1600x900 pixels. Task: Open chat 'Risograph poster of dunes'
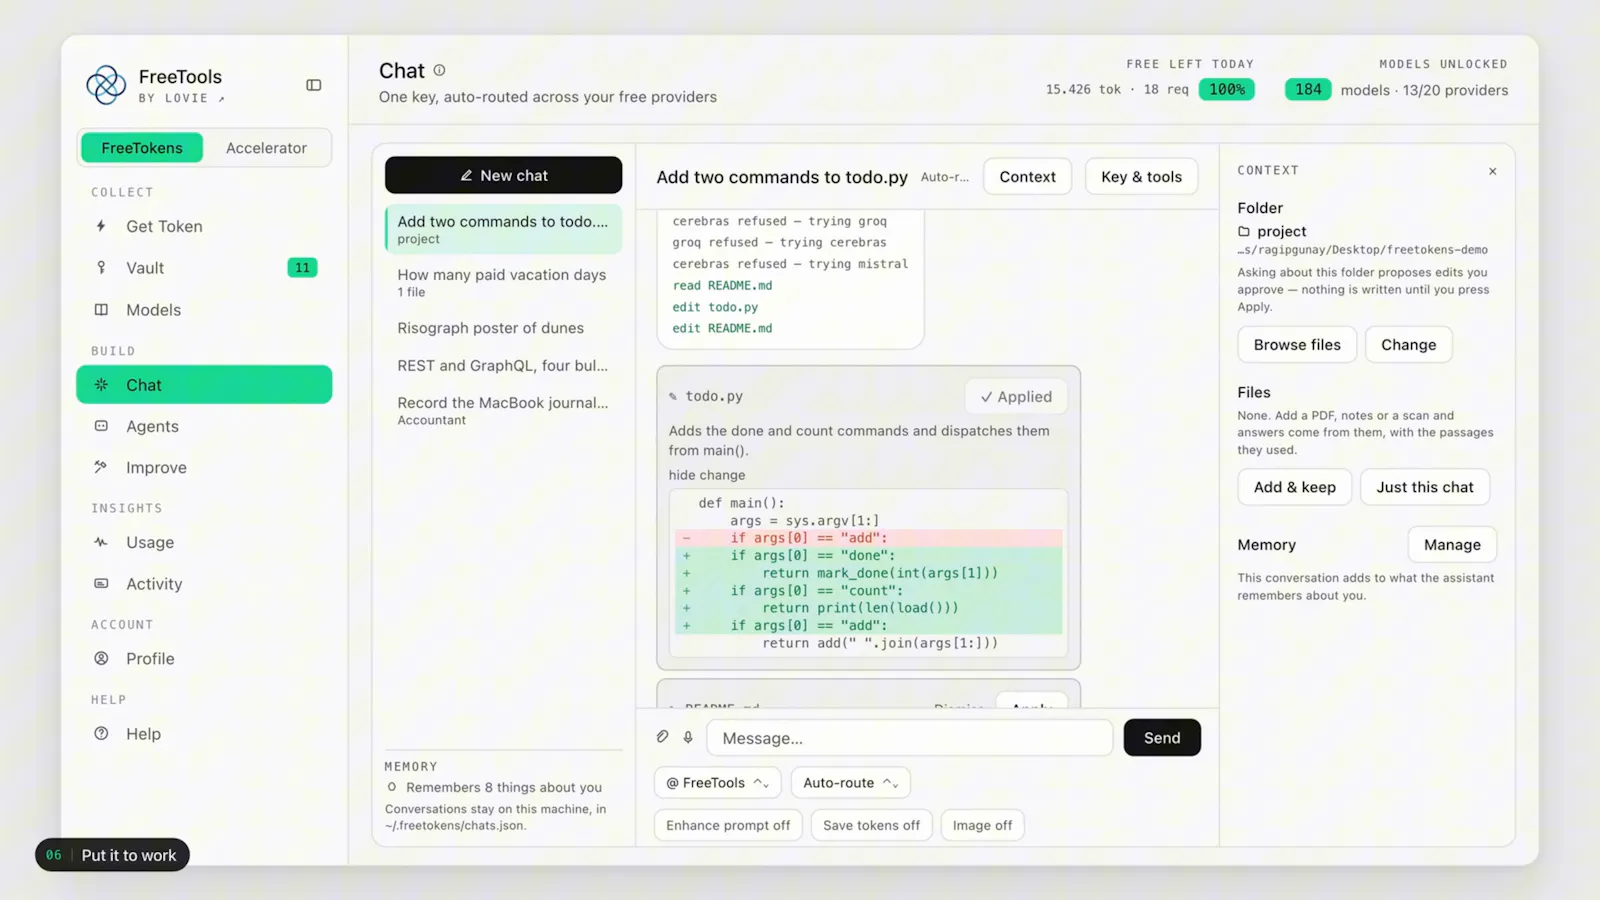(503, 328)
